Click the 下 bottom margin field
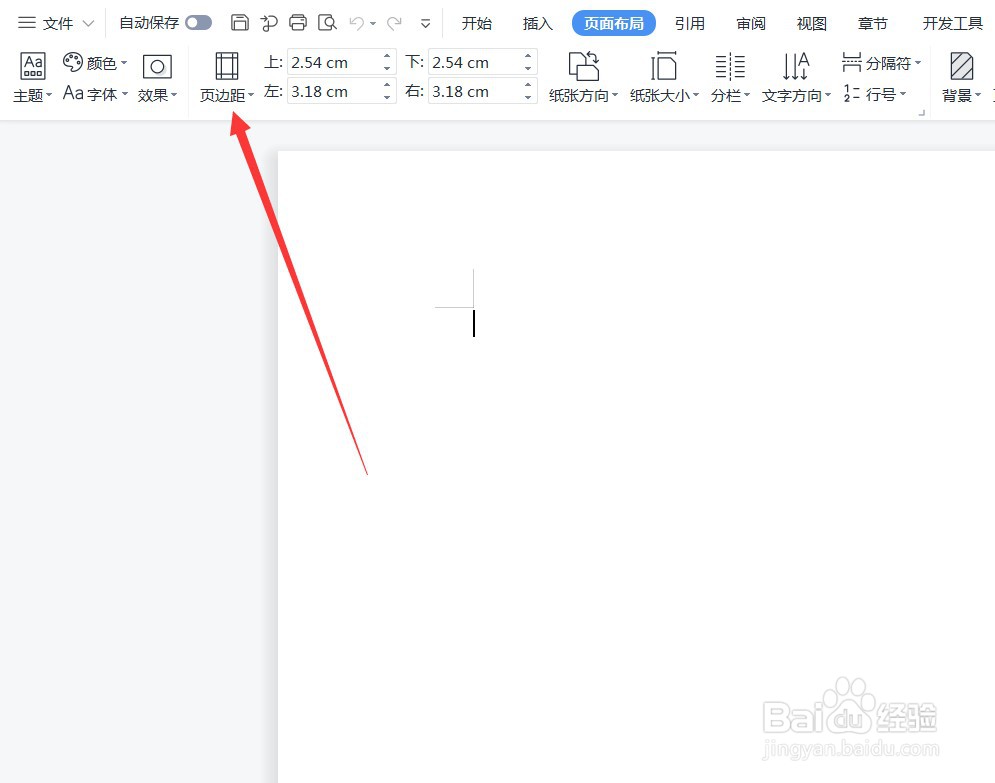 [474, 62]
